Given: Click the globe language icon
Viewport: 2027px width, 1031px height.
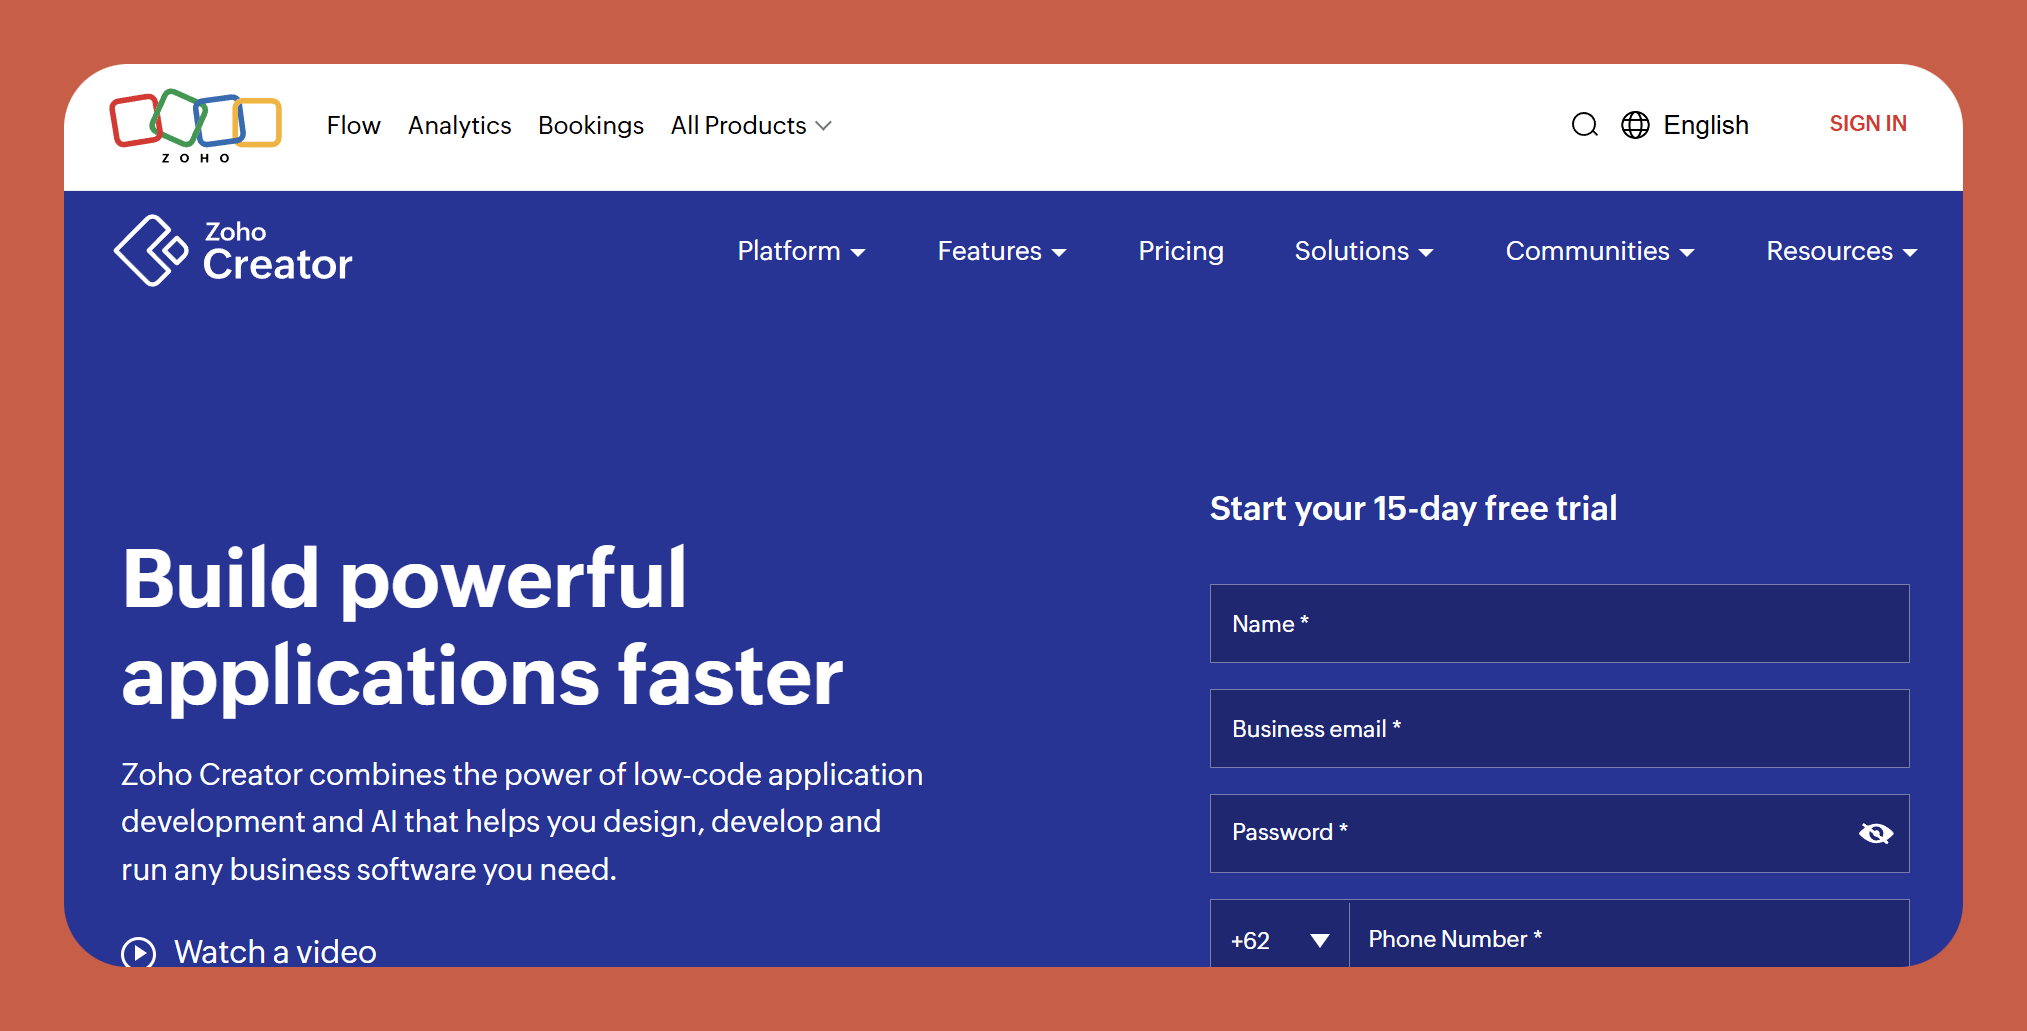Looking at the screenshot, I should click(1634, 124).
